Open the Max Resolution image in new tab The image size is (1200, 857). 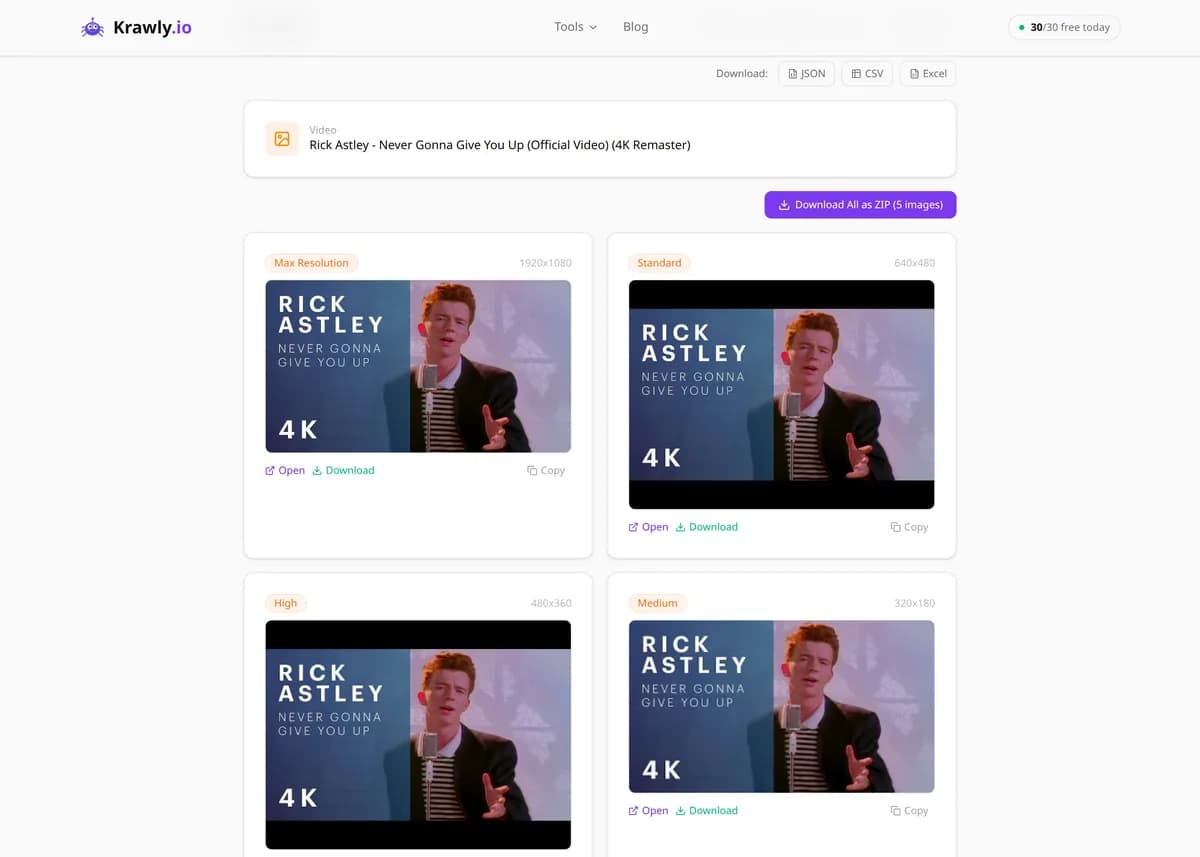(x=285, y=470)
